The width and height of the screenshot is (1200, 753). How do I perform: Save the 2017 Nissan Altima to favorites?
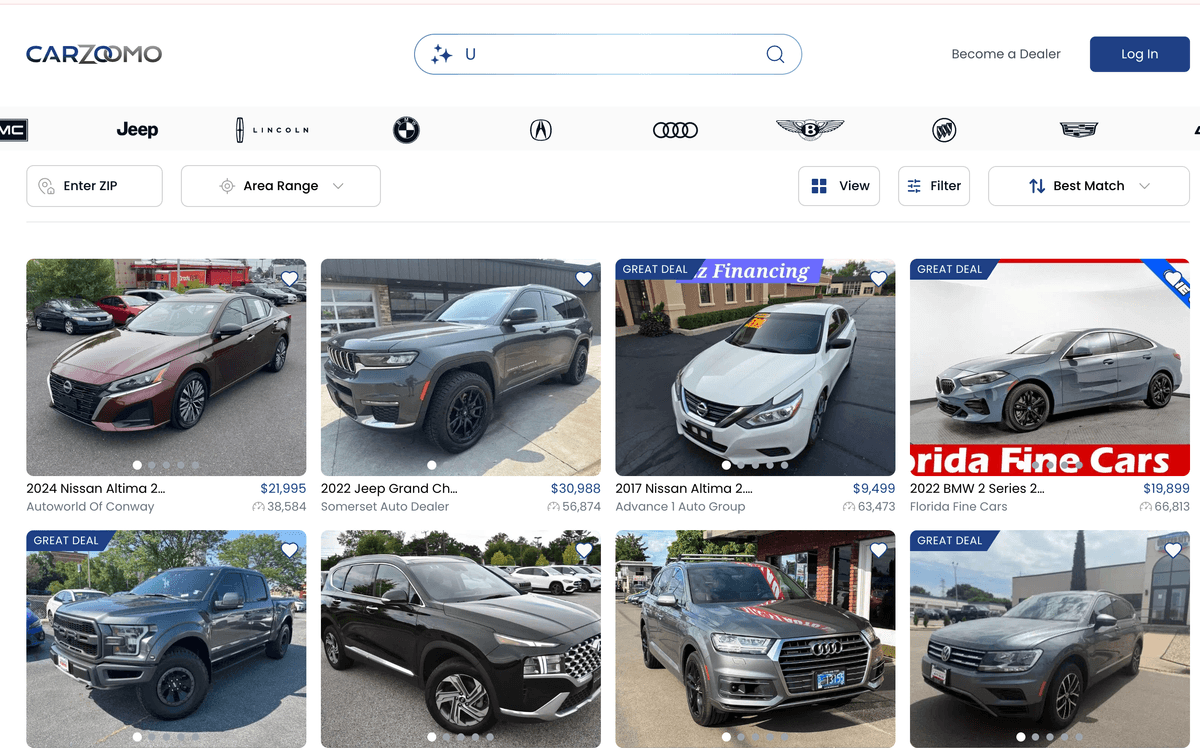pyautogui.click(x=878, y=279)
